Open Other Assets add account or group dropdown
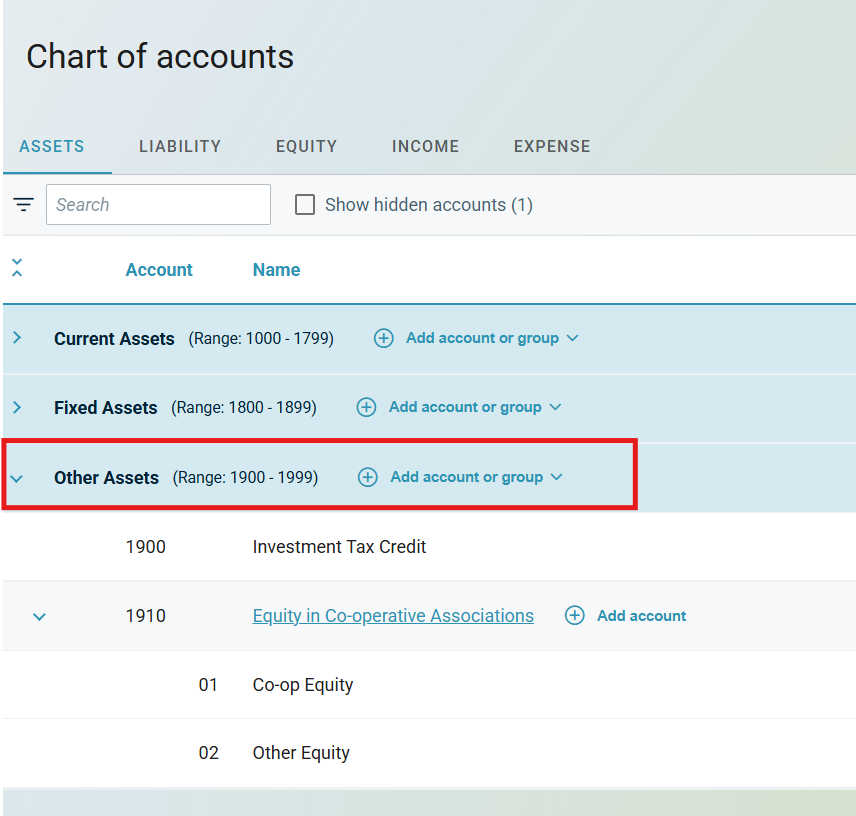856x816 pixels. [x=557, y=477]
